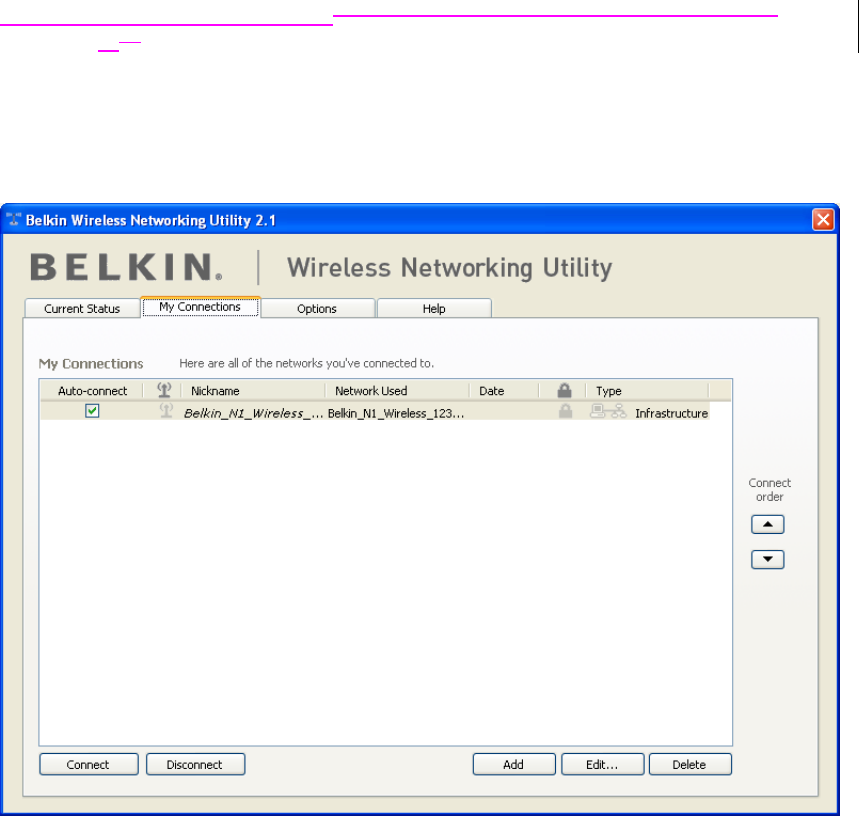Delete the selected connection

point(690,764)
